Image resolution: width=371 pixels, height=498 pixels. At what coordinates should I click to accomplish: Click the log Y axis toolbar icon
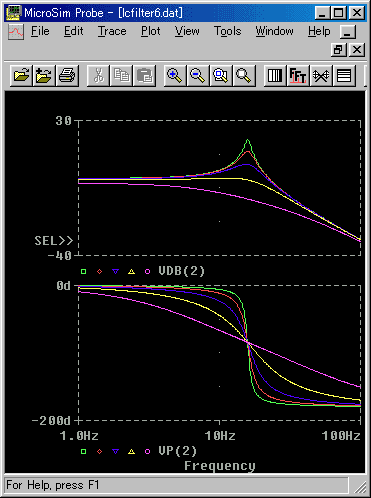point(344,75)
